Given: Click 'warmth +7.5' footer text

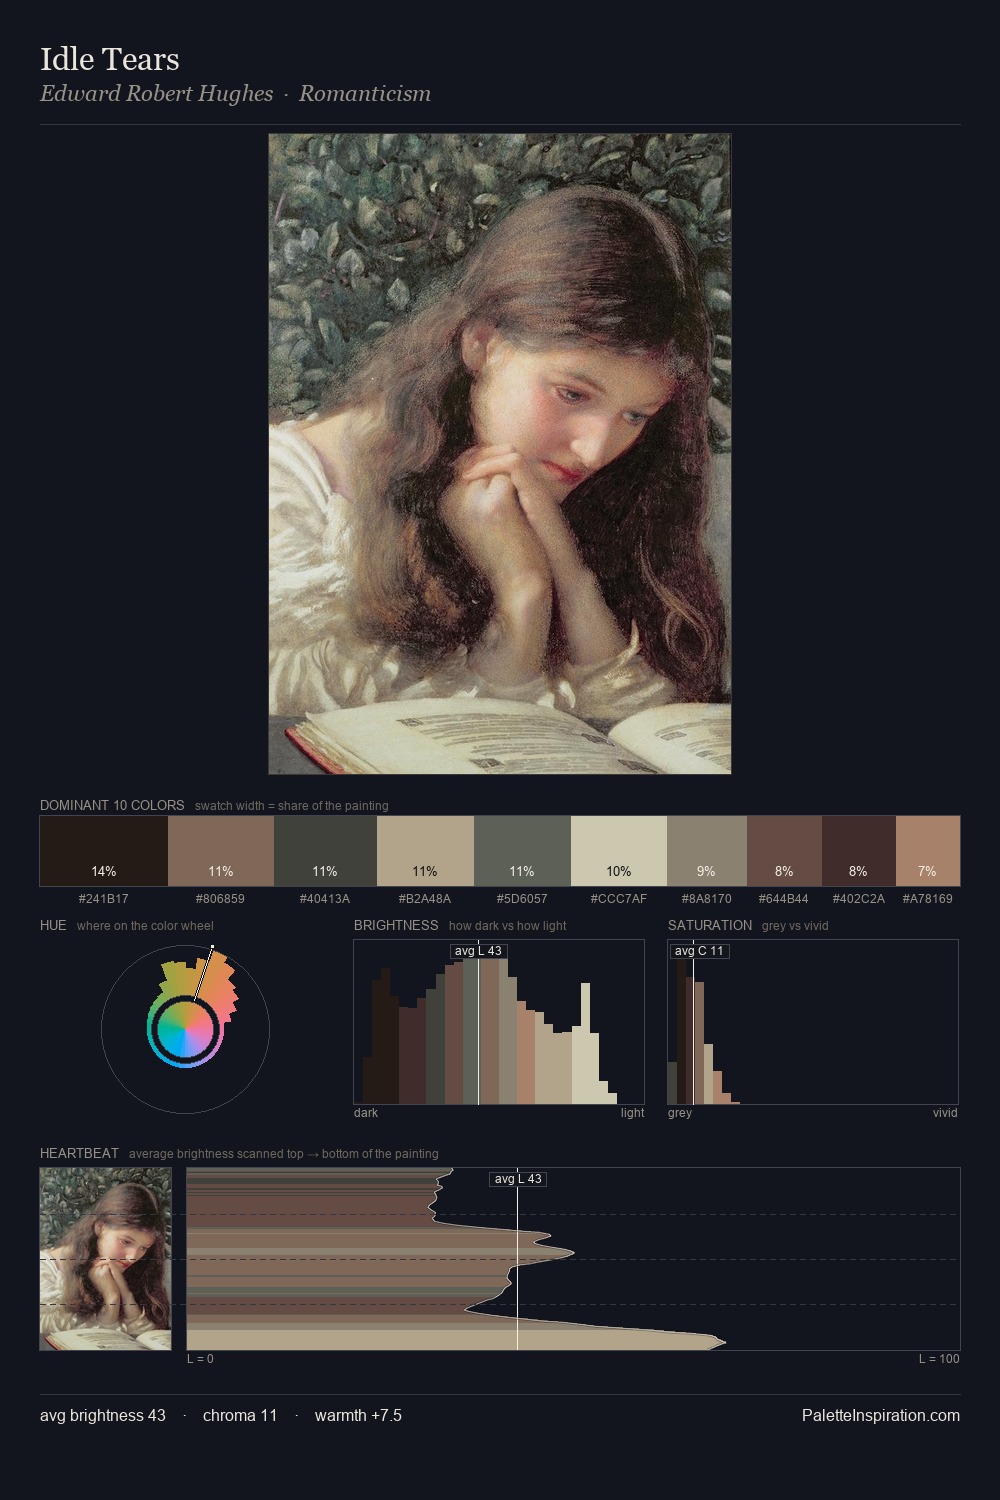Looking at the screenshot, I should click(x=358, y=1415).
